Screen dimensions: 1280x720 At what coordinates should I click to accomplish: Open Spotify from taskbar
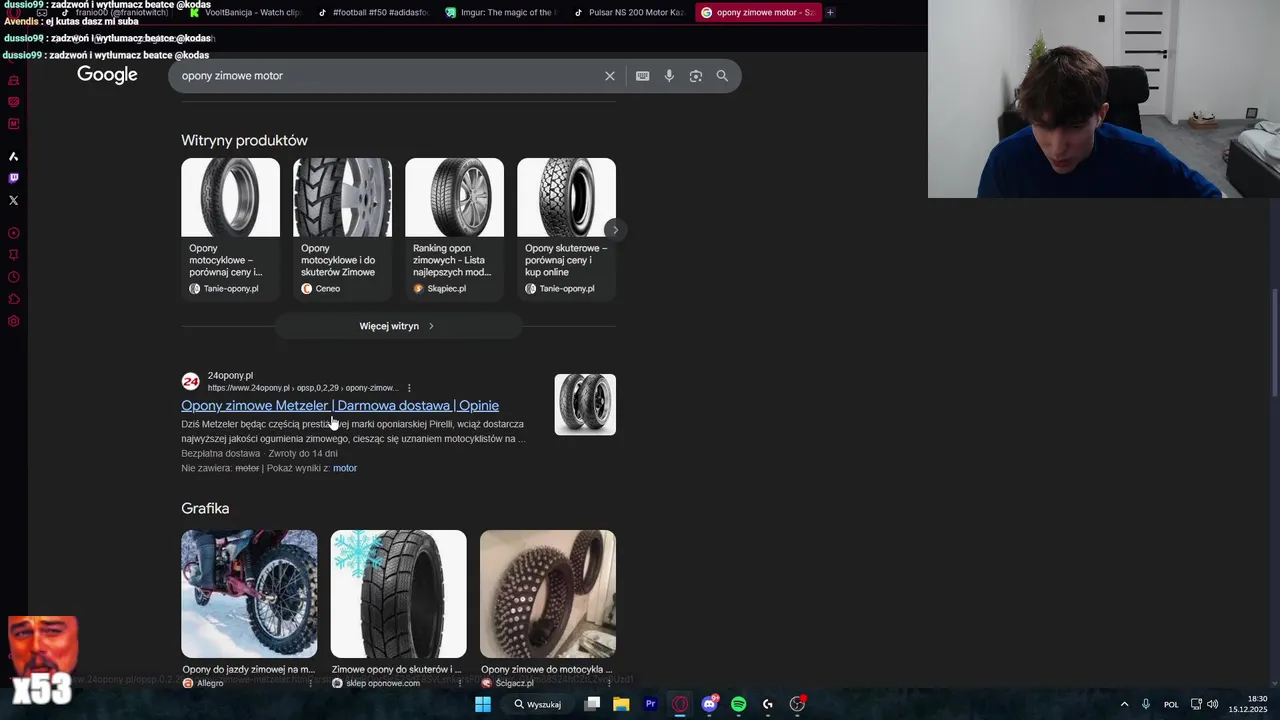[x=738, y=704]
